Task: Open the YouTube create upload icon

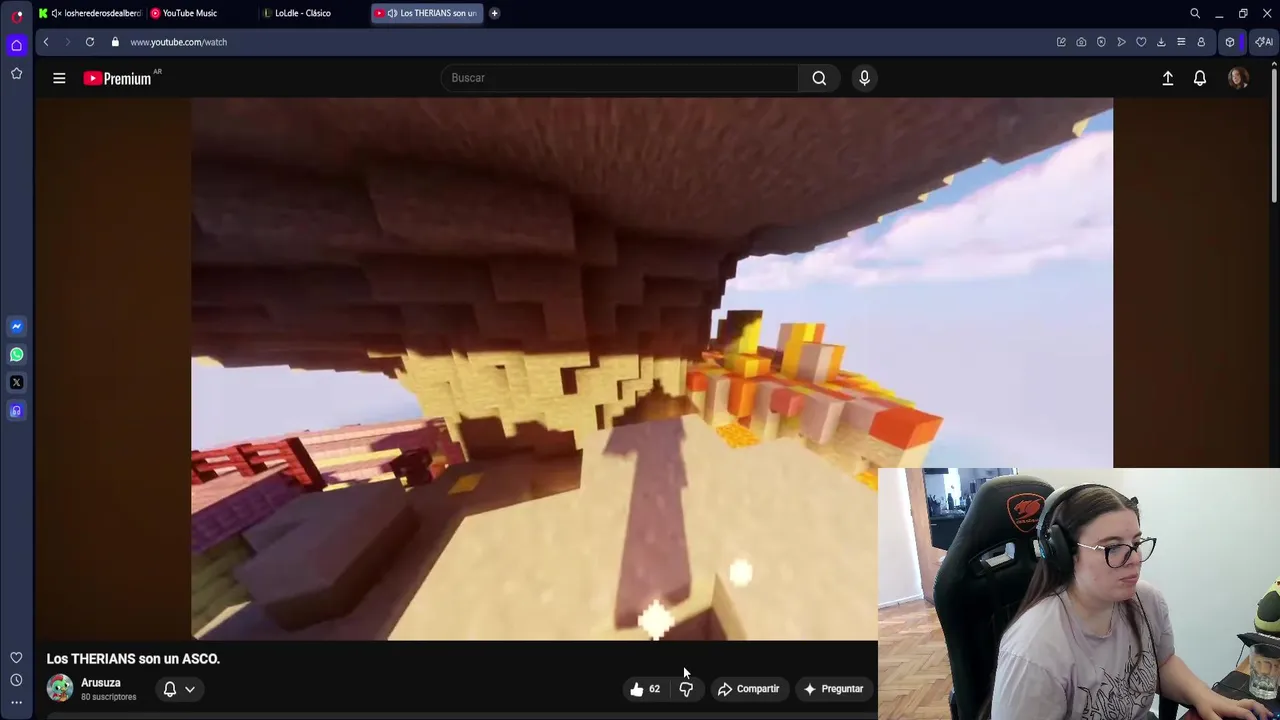Action: point(1167,78)
